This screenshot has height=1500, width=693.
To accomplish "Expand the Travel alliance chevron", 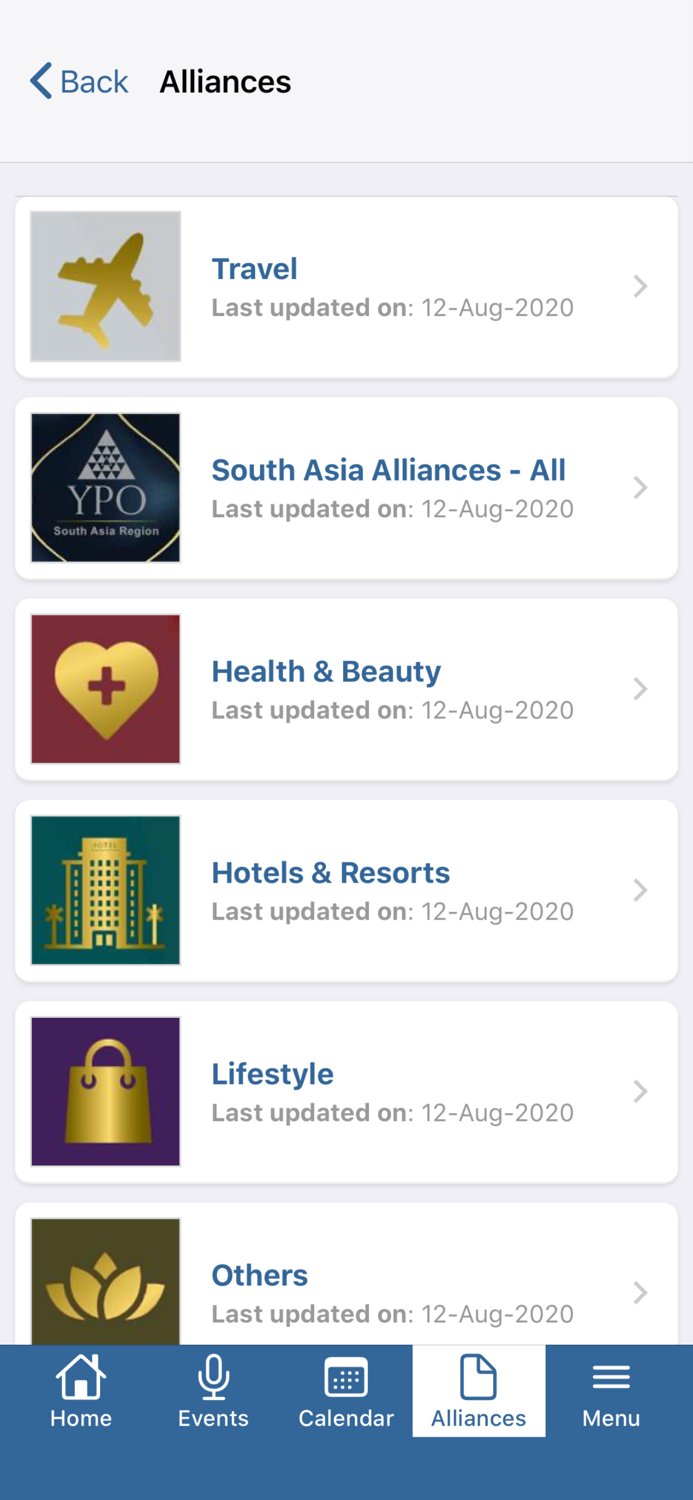I will pos(640,286).
